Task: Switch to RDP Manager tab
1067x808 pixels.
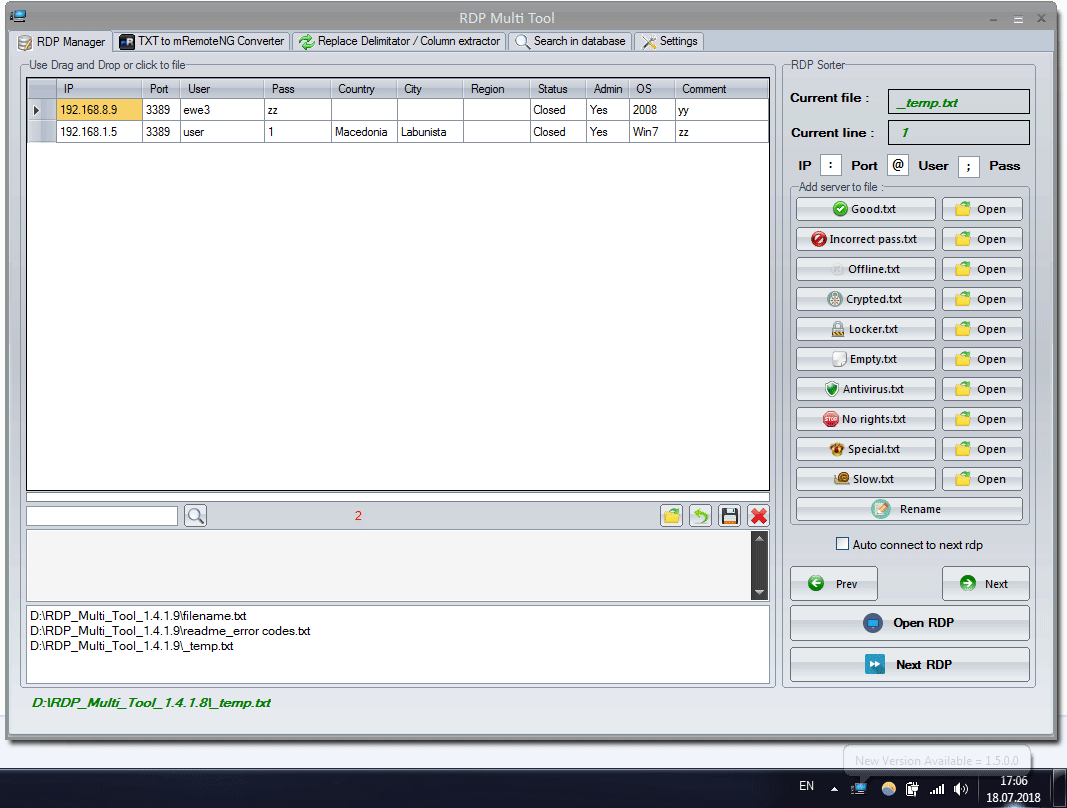Action: pos(62,42)
